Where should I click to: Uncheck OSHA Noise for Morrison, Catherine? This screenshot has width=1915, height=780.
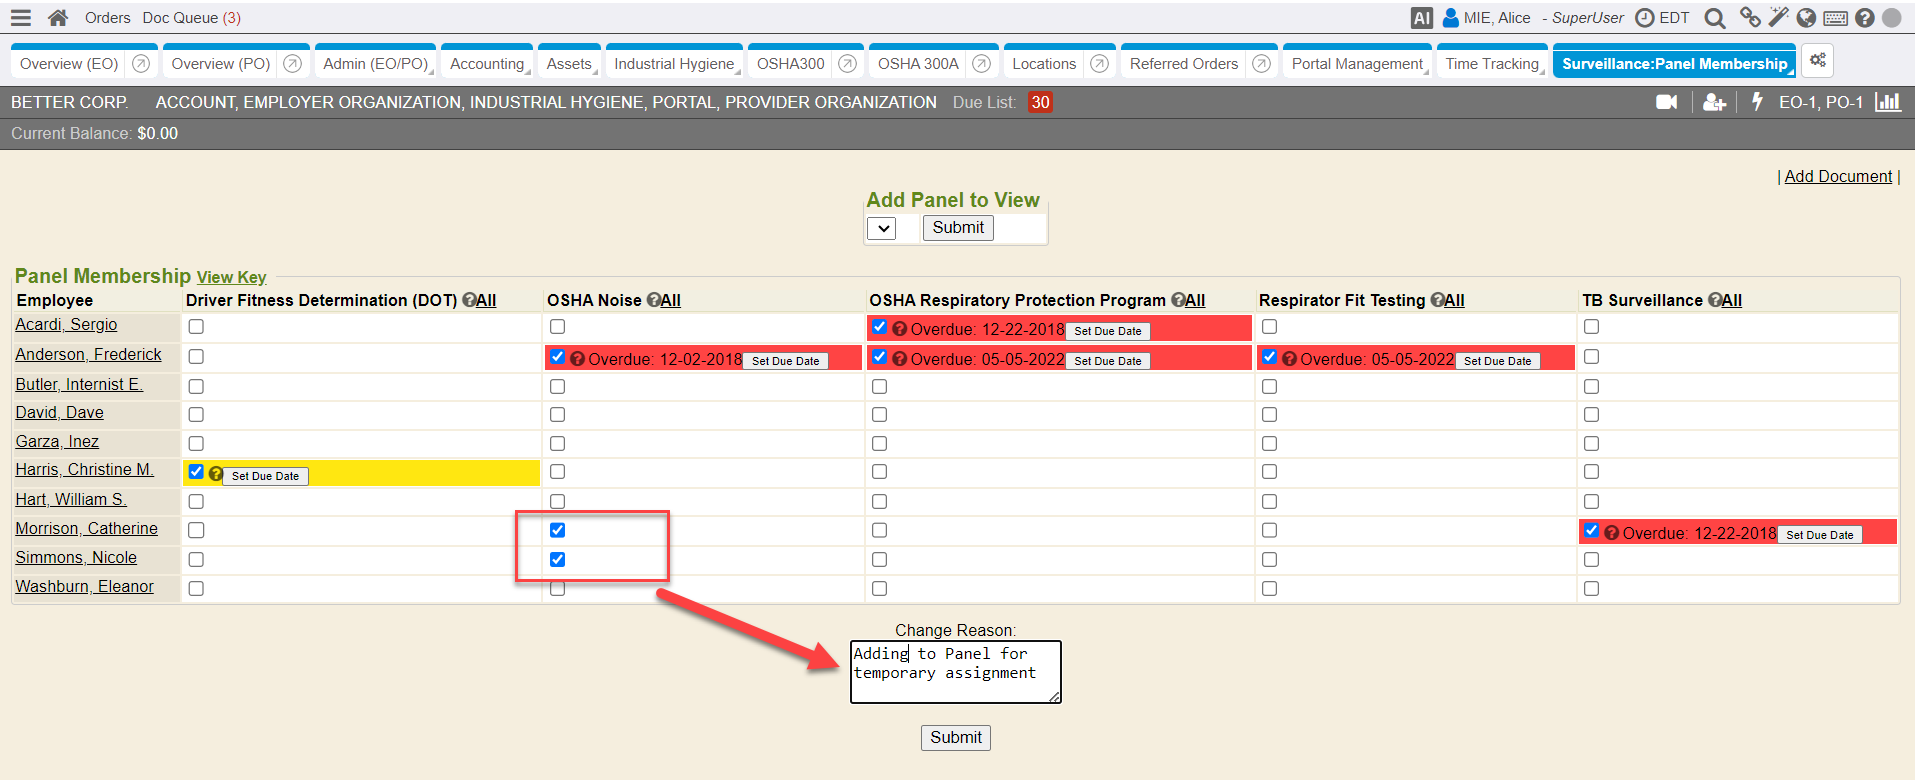557,530
